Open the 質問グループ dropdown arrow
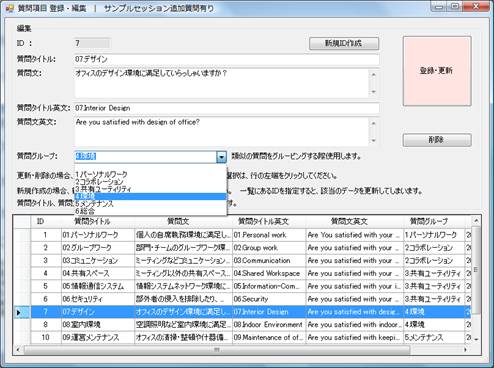 [221, 157]
